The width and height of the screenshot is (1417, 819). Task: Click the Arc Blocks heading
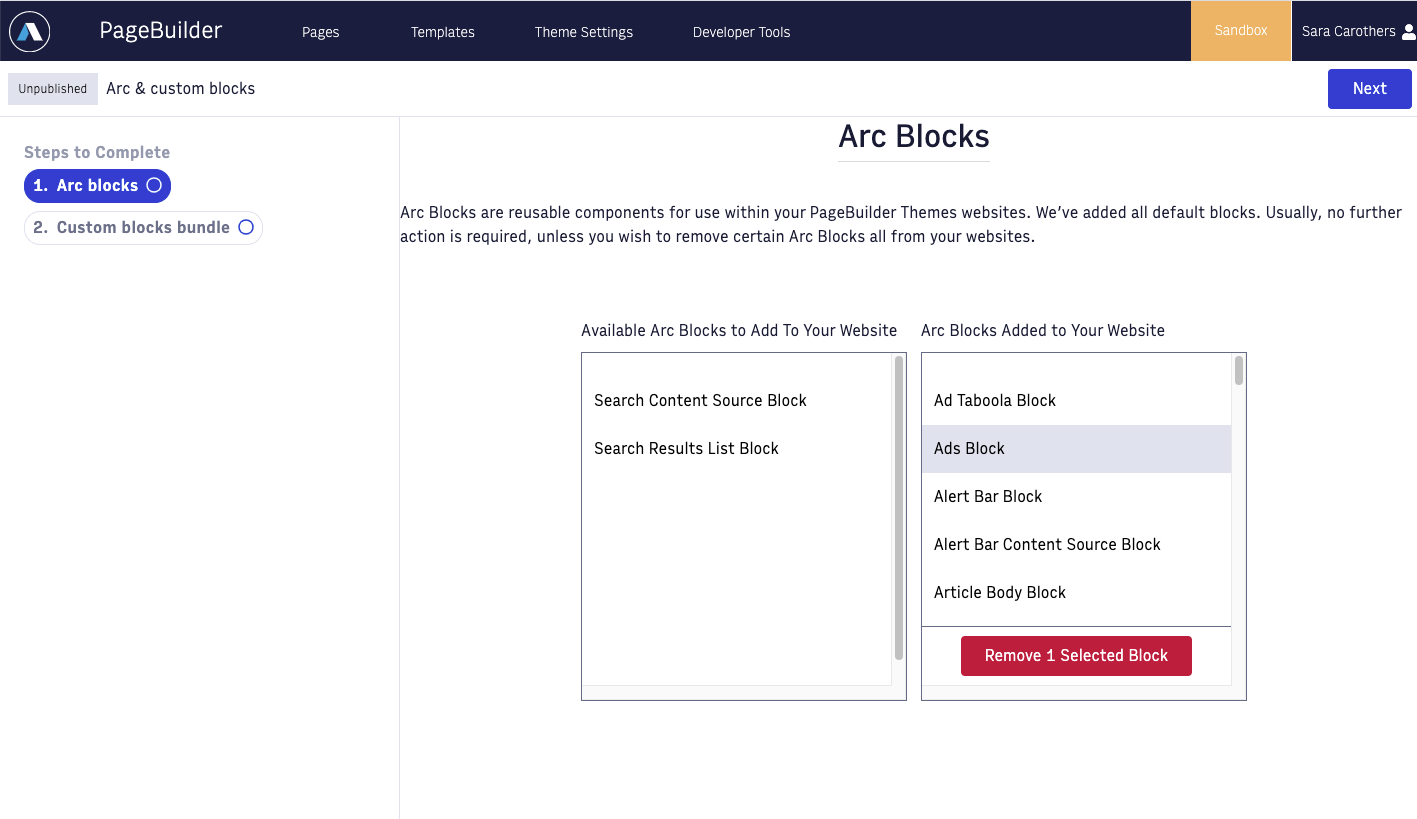[914, 137]
